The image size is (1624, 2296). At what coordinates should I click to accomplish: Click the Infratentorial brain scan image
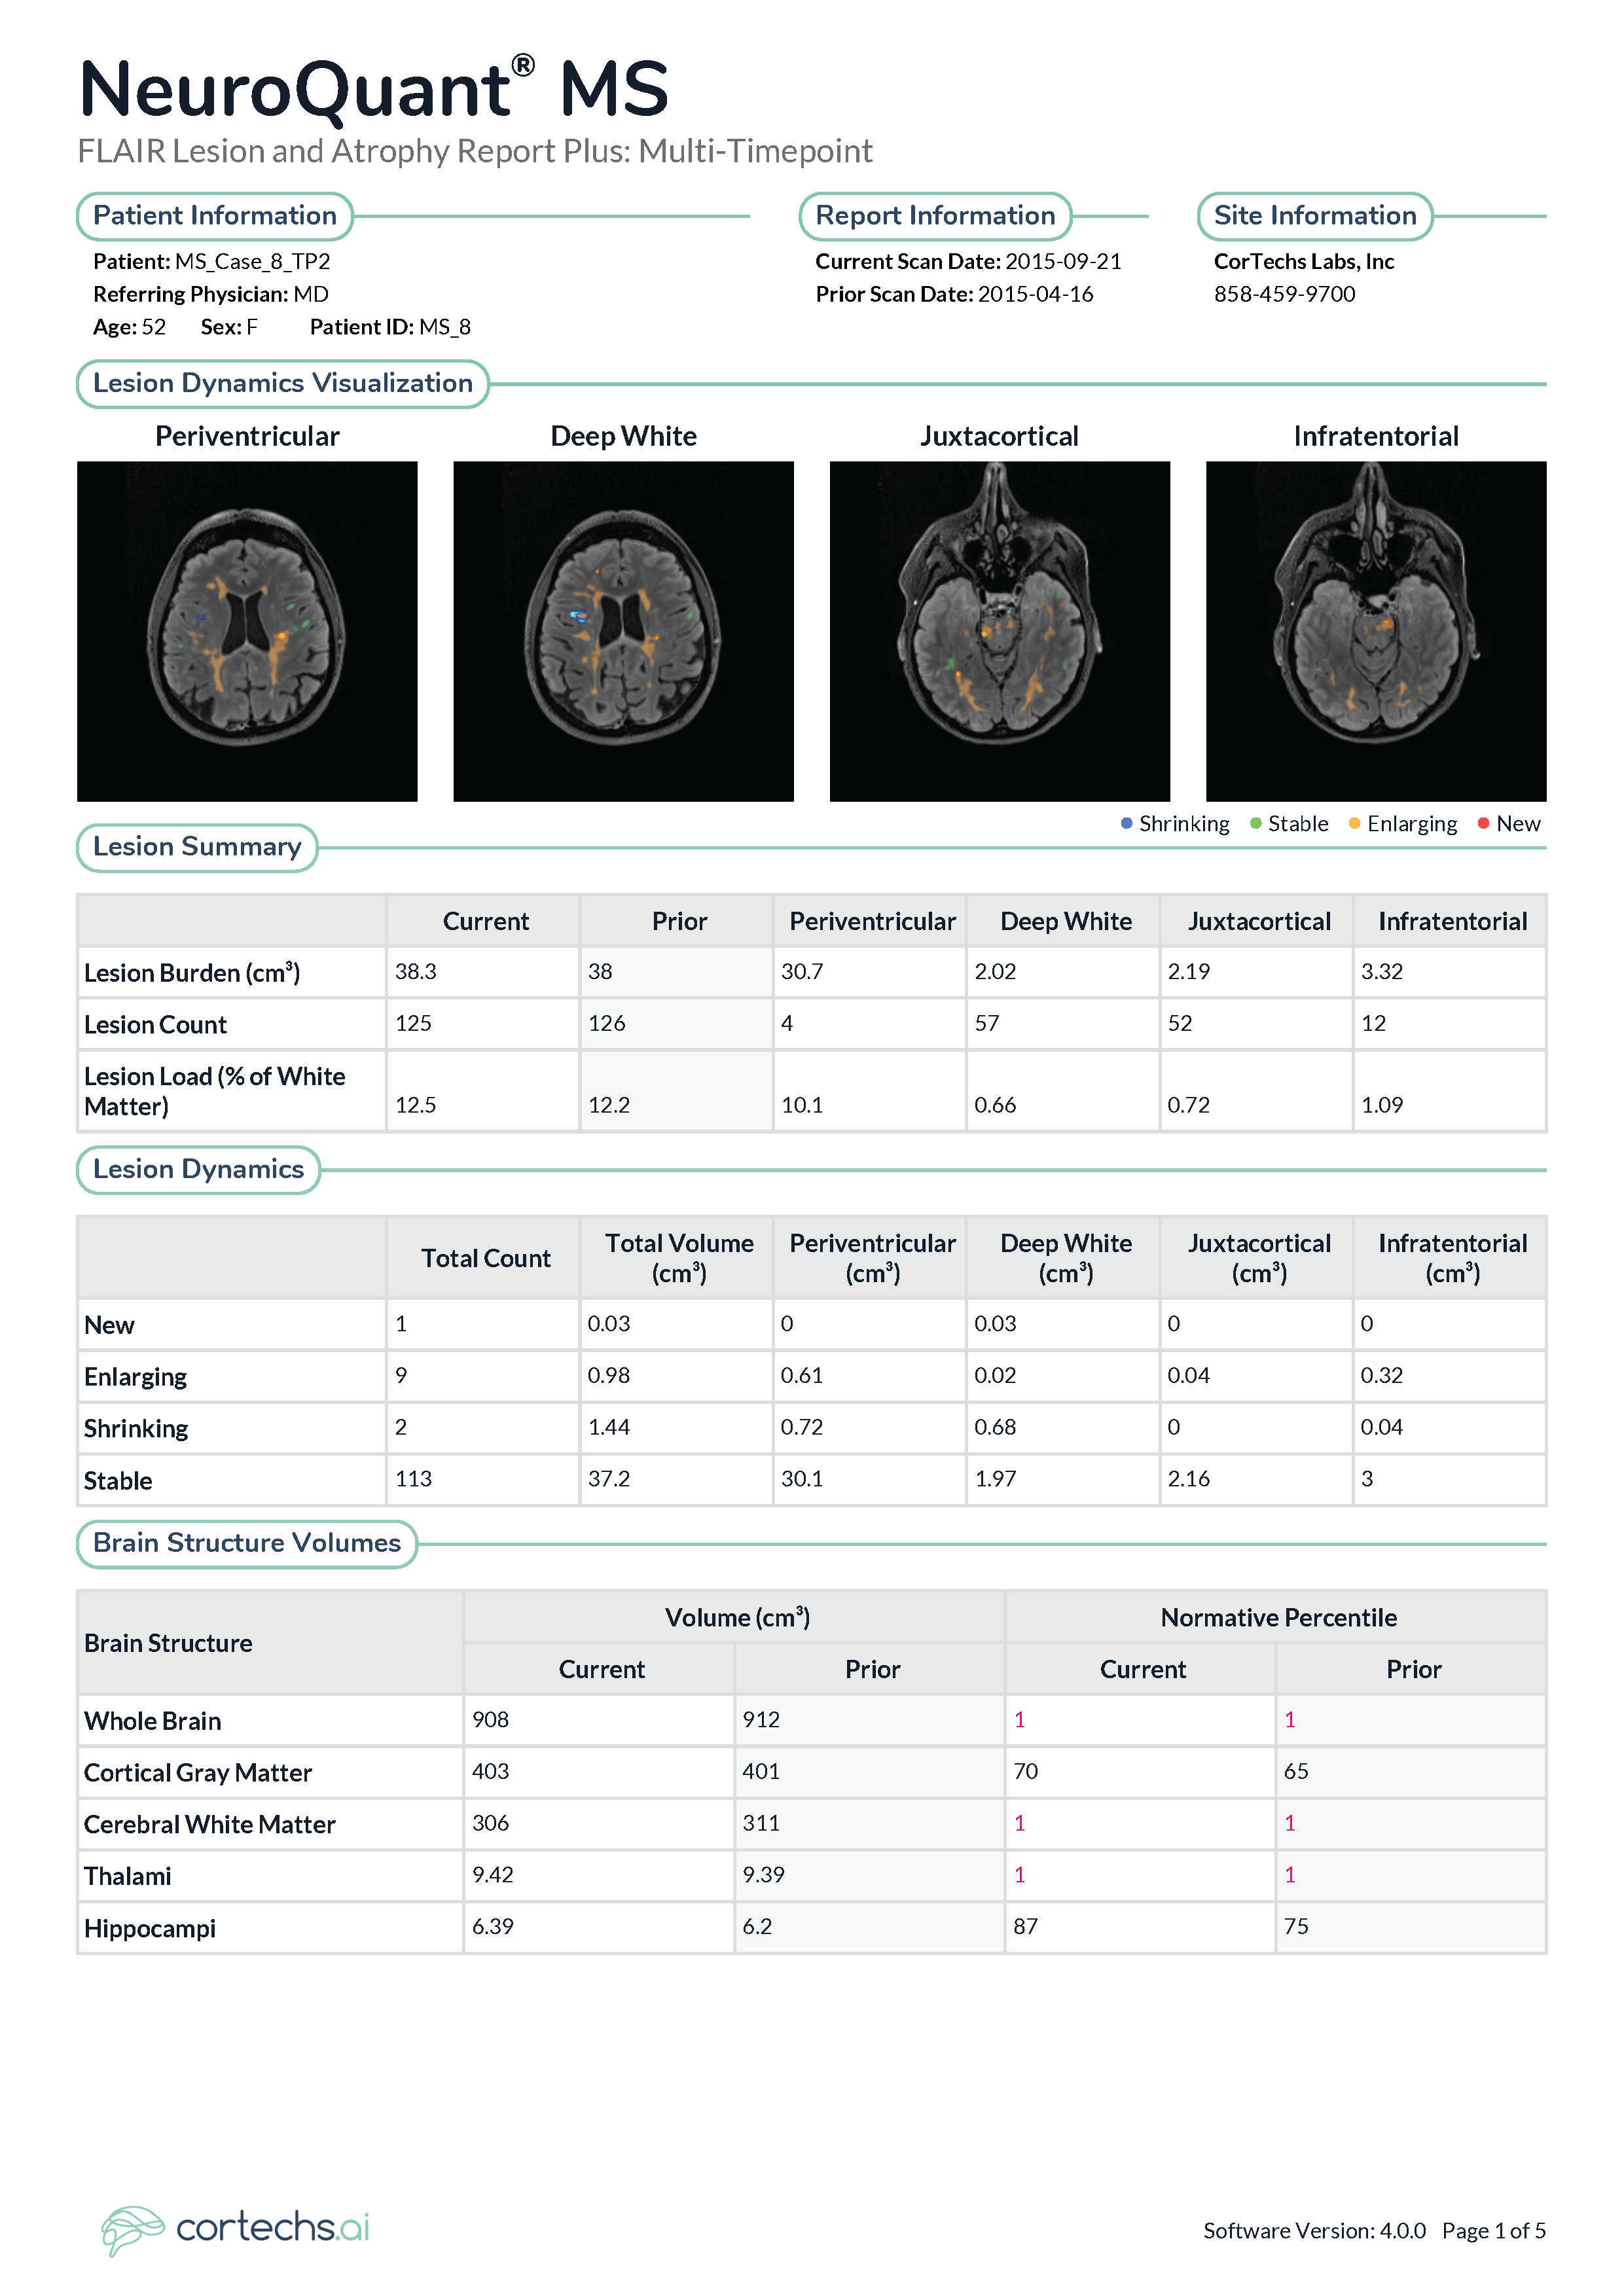(x=1376, y=631)
